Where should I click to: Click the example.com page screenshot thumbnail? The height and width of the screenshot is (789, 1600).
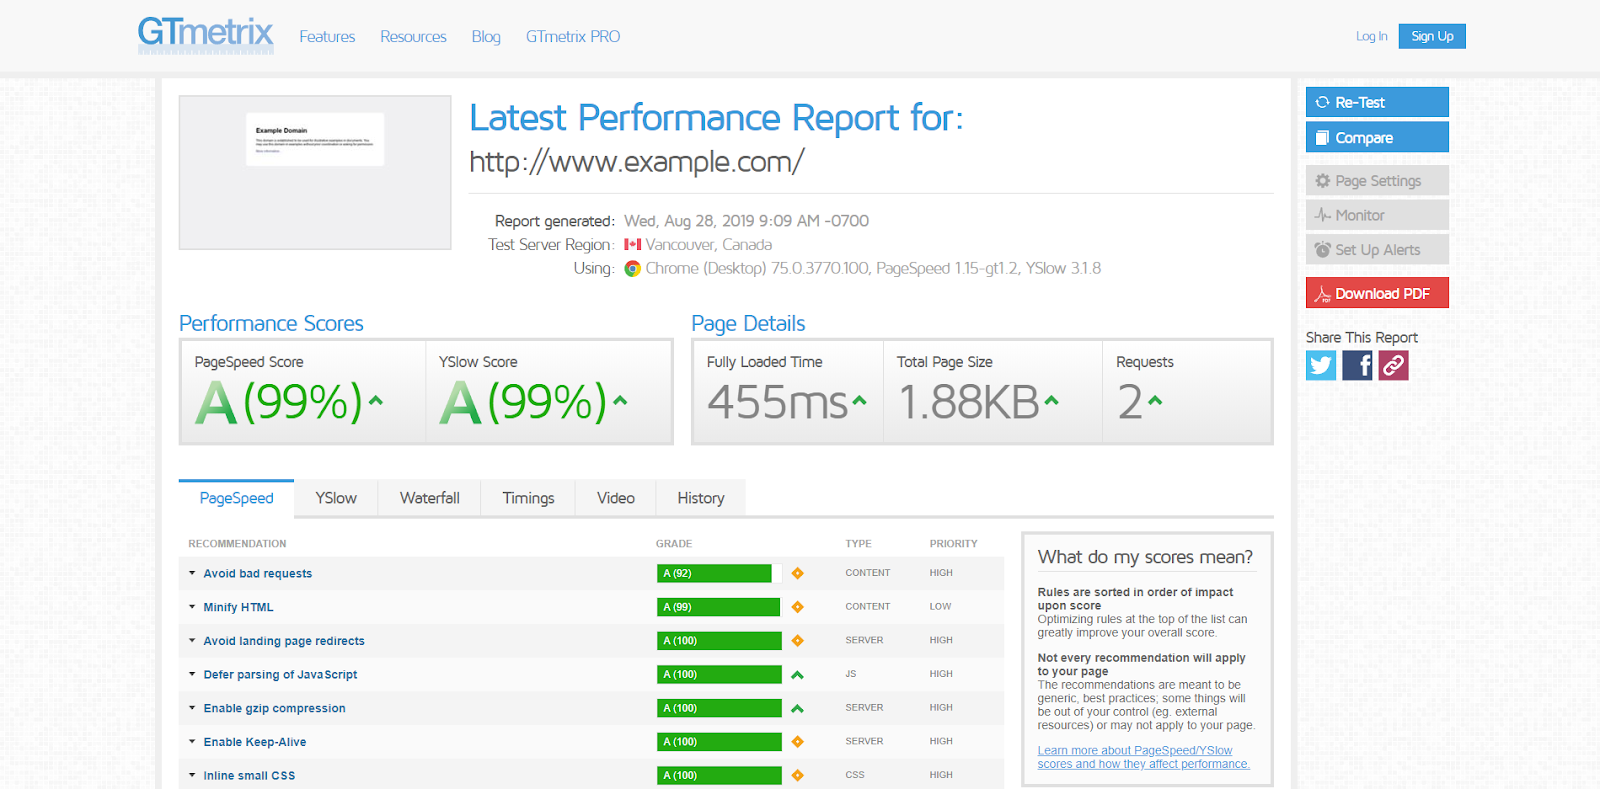(x=315, y=172)
